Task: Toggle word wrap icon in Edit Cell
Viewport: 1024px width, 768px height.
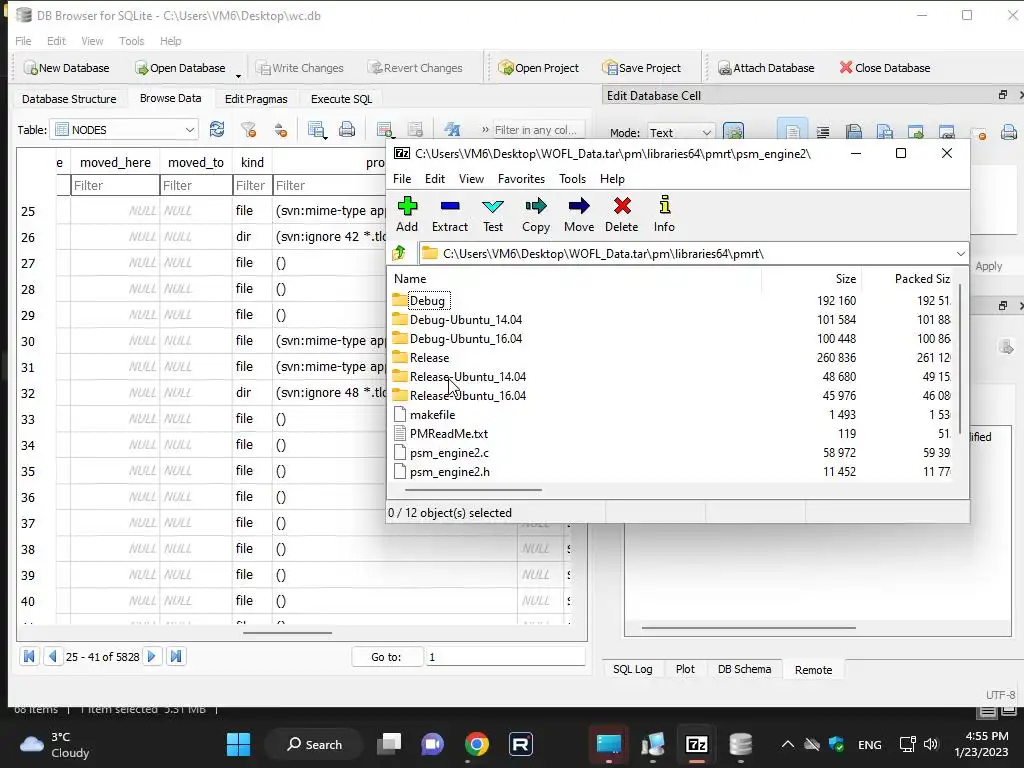Action: click(x=792, y=132)
